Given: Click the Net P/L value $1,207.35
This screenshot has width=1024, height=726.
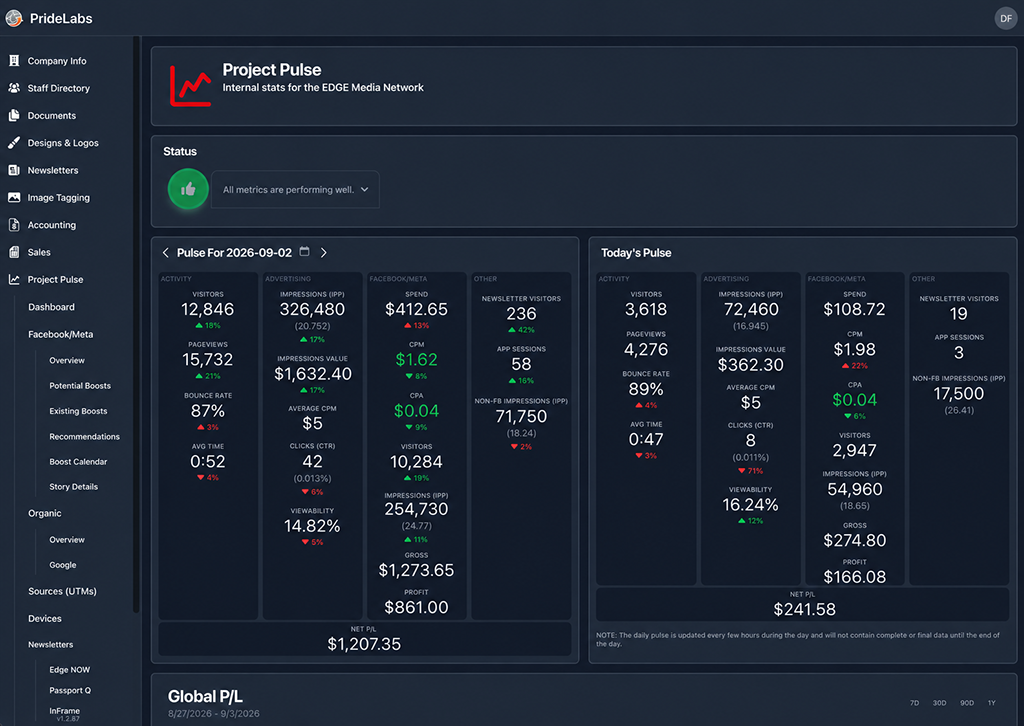Looking at the screenshot, I should pyautogui.click(x=364, y=644).
